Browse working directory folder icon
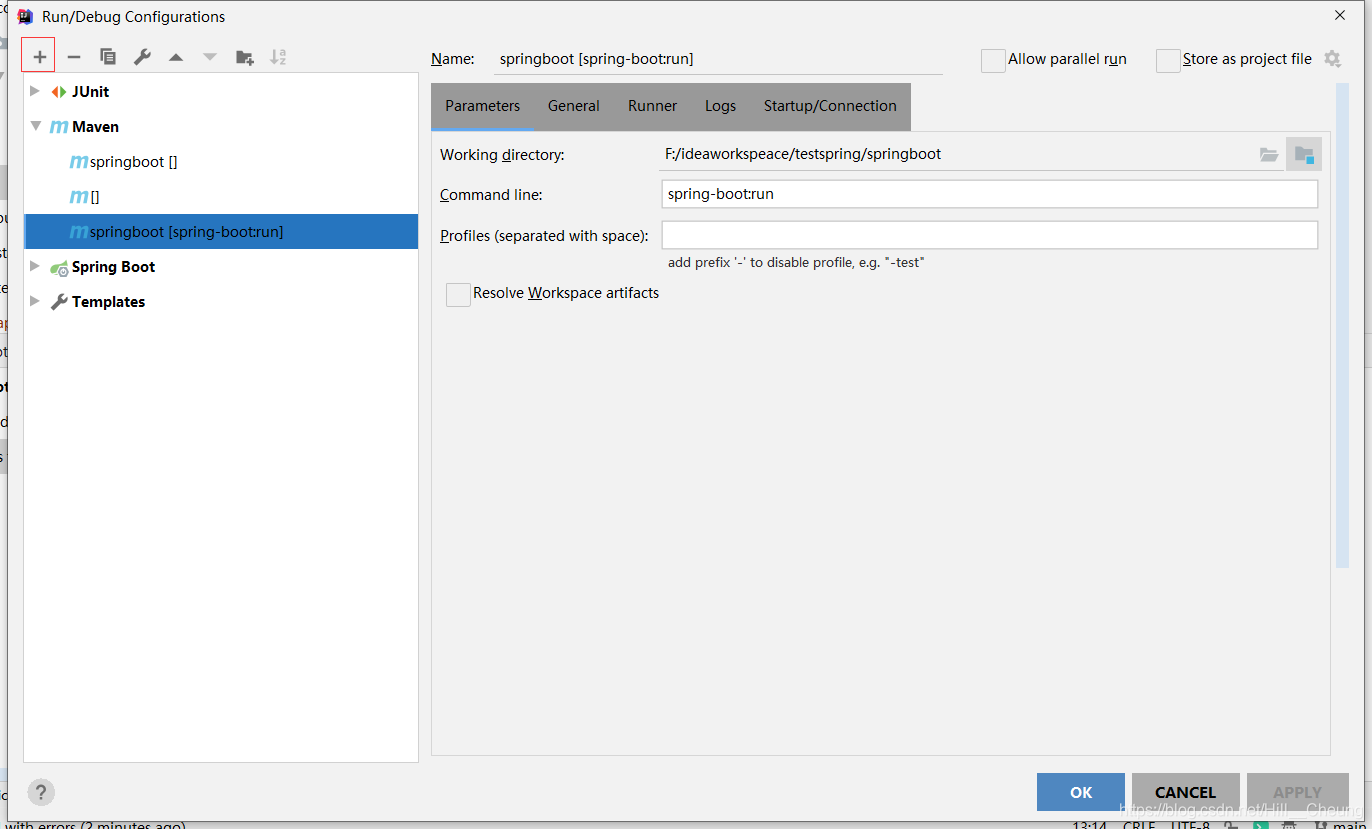The width and height of the screenshot is (1372, 829). (x=1269, y=155)
